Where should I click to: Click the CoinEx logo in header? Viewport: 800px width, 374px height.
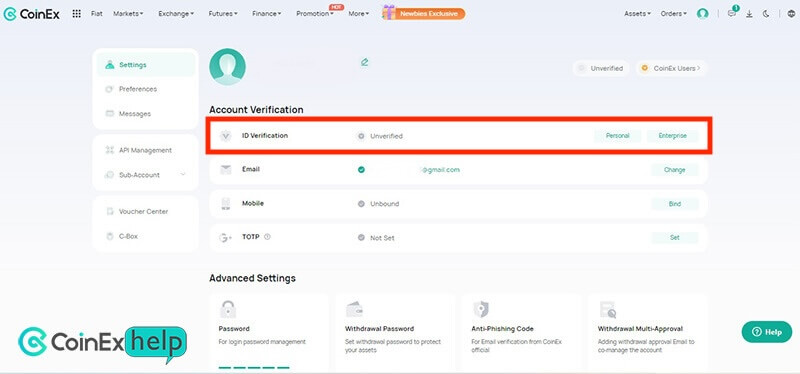31,14
